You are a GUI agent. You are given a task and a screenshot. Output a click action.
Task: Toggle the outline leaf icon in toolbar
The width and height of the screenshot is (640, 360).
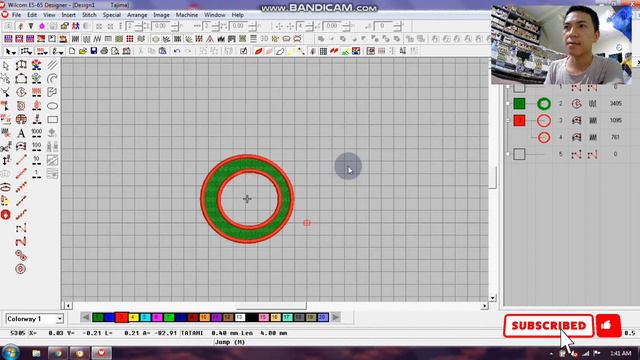click(280, 51)
